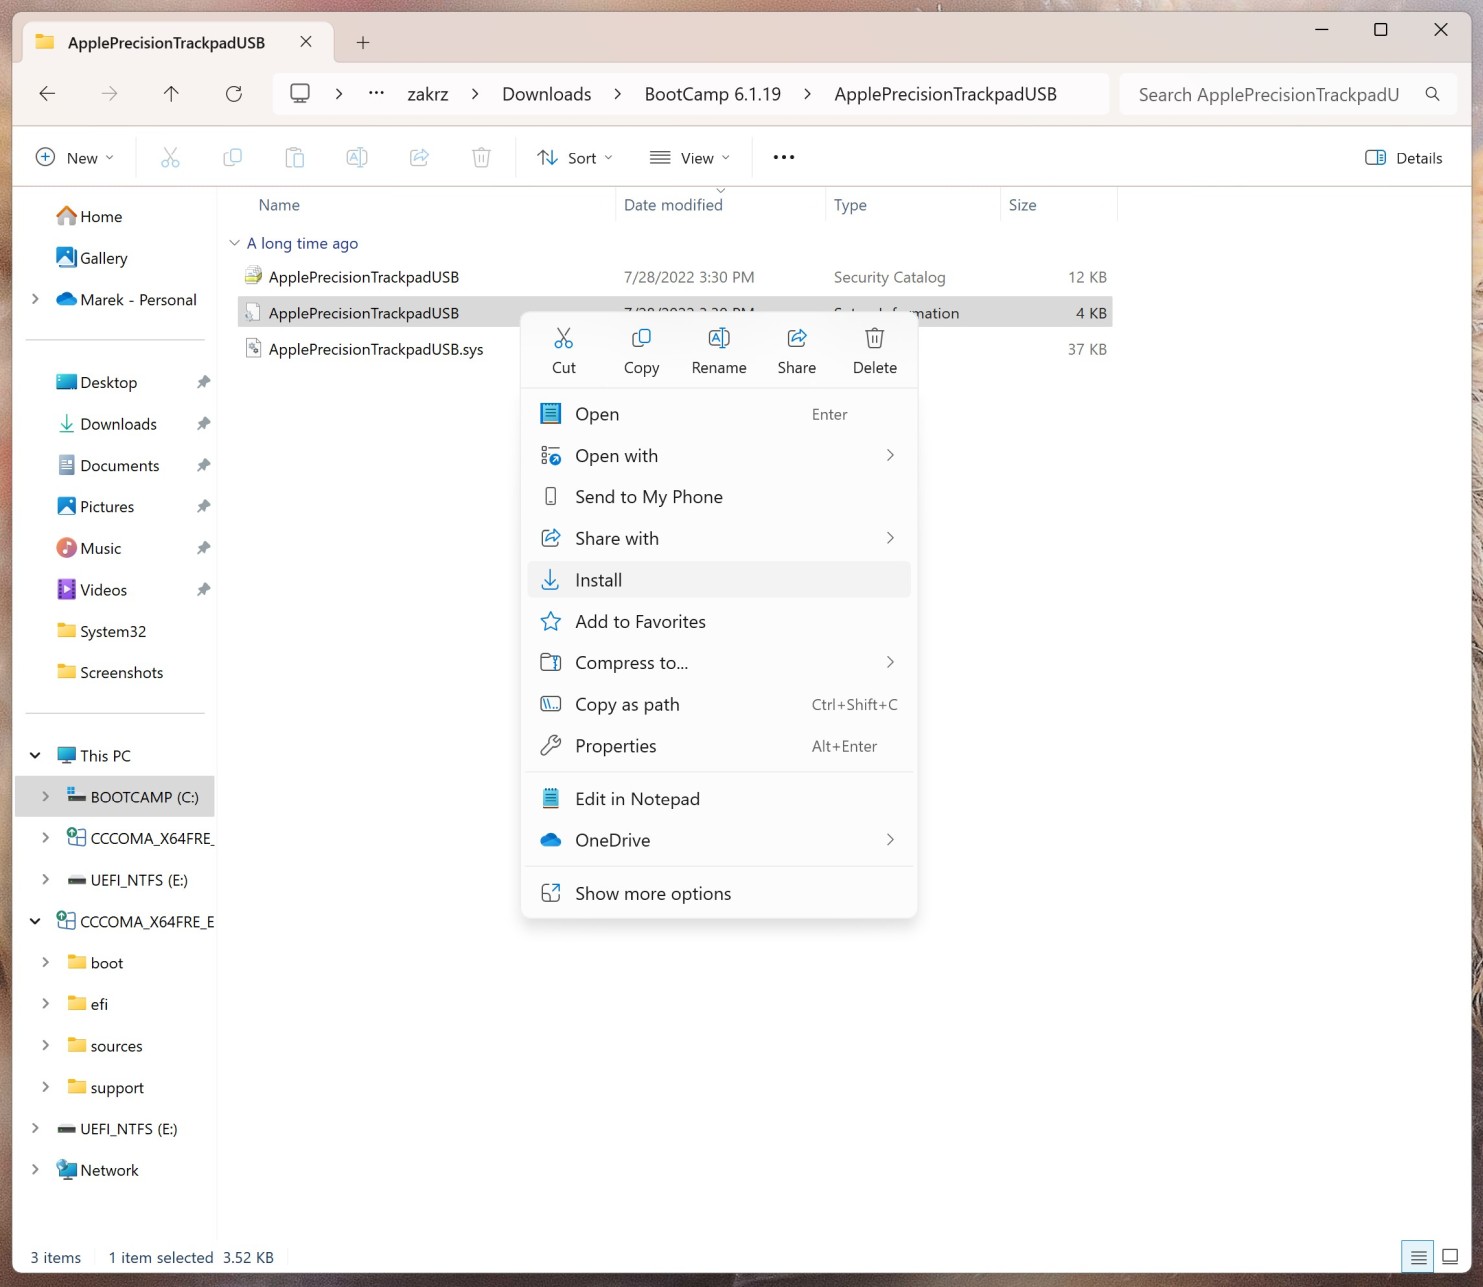Open the Compress to... submenu
The image size is (1483, 1287).
[x=718, y=663]
